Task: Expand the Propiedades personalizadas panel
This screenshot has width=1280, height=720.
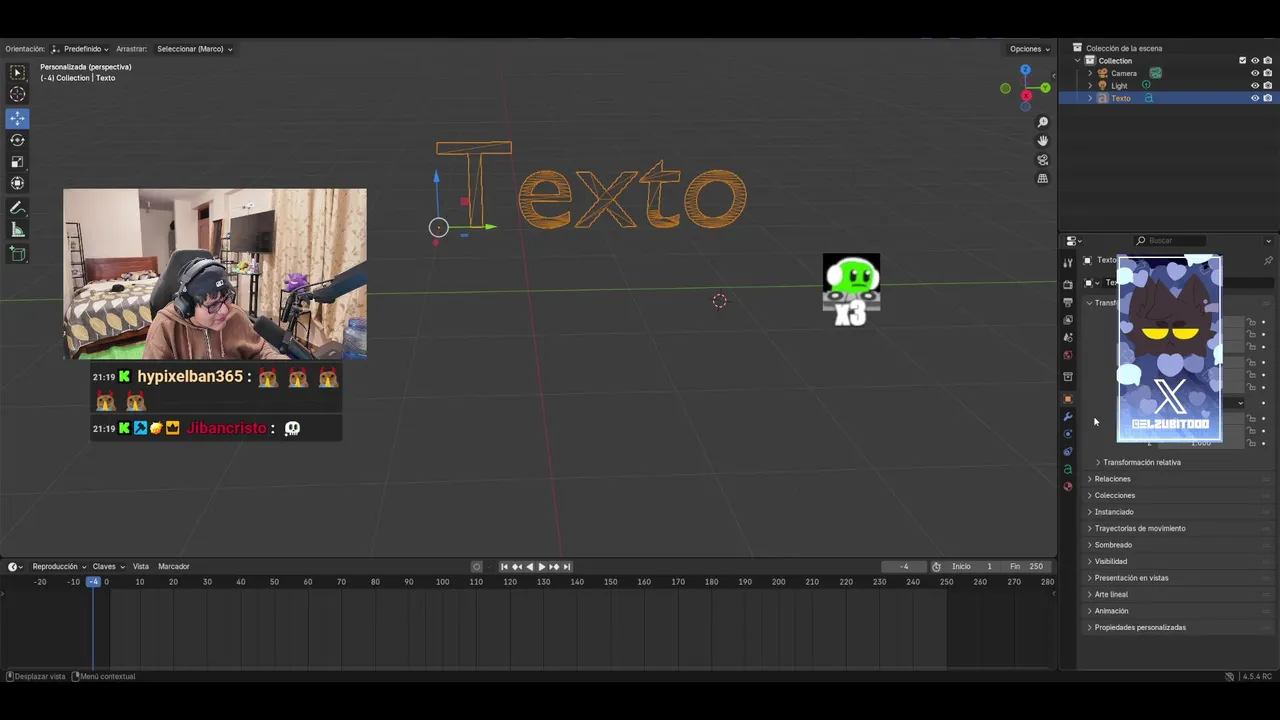Action: tap(1178, 627)
